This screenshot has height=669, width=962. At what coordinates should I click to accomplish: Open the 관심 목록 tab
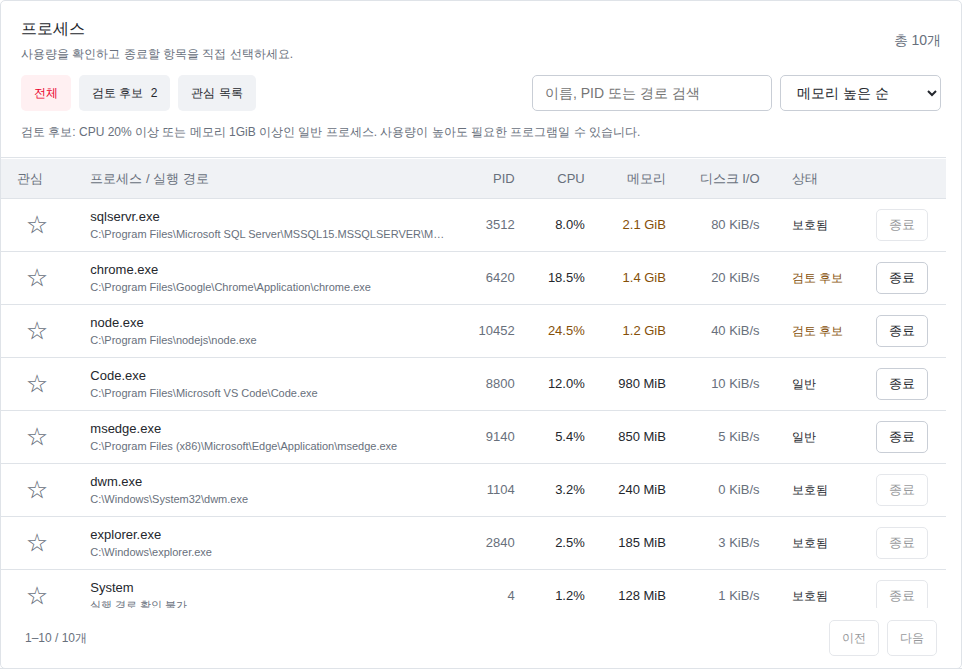point(217,93)
